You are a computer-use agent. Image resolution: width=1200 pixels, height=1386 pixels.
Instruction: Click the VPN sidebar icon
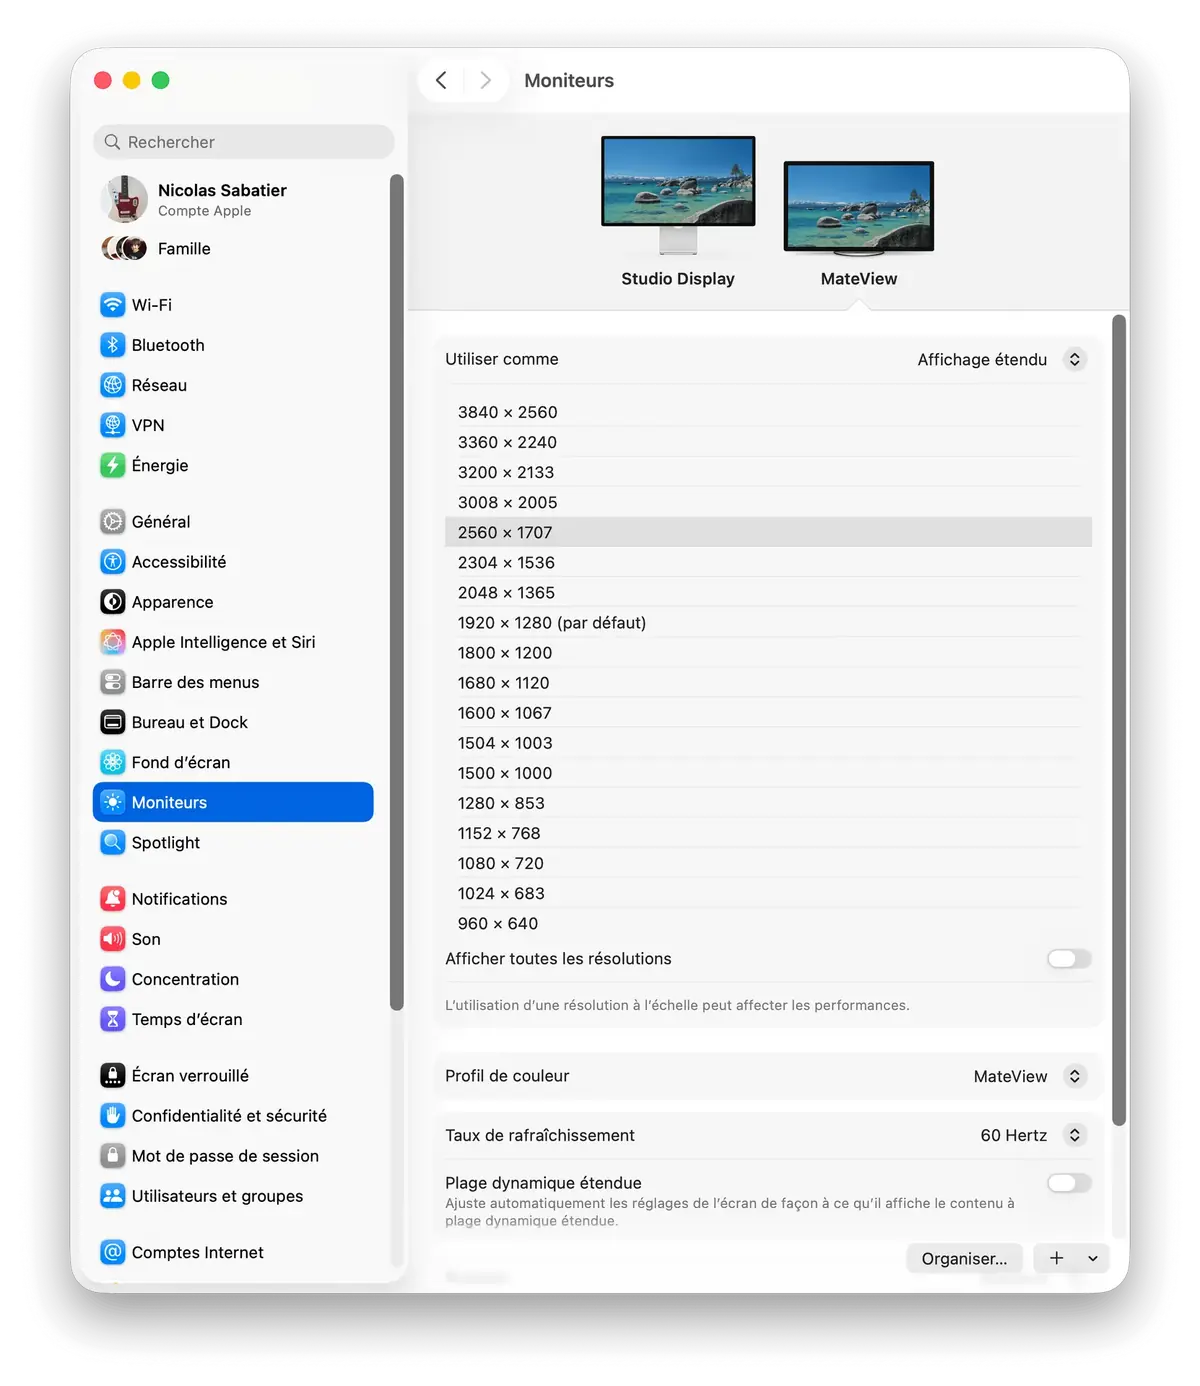coord(113,425)
